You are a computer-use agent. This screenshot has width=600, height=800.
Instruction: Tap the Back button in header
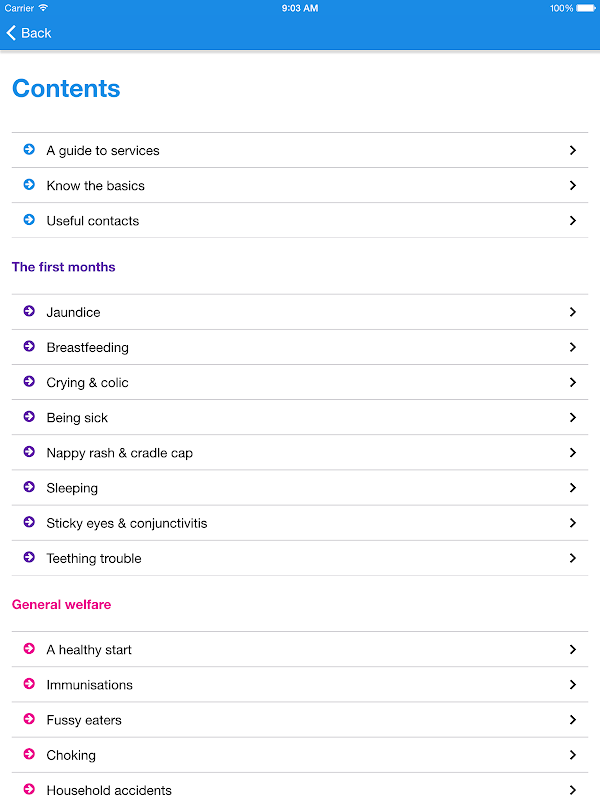click(x=29, y=33)
